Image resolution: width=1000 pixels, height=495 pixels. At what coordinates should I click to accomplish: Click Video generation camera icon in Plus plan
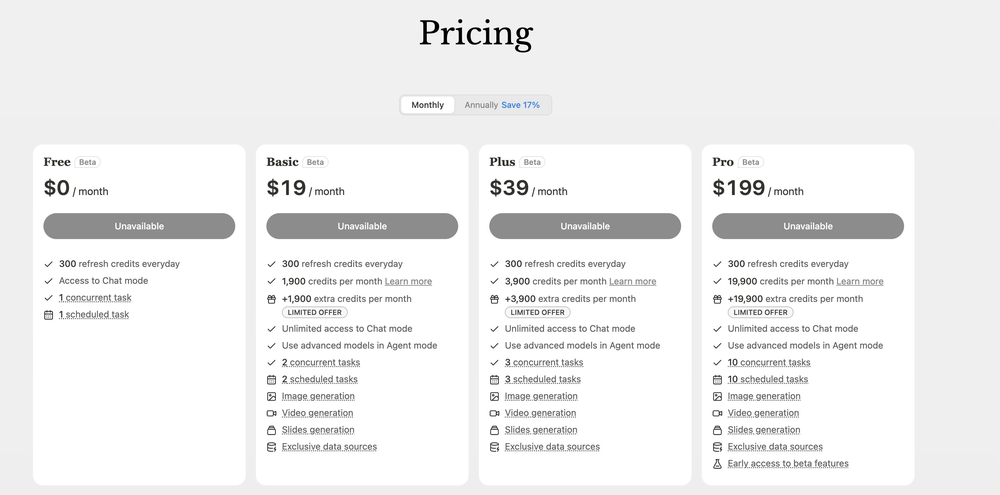(494, 413)
